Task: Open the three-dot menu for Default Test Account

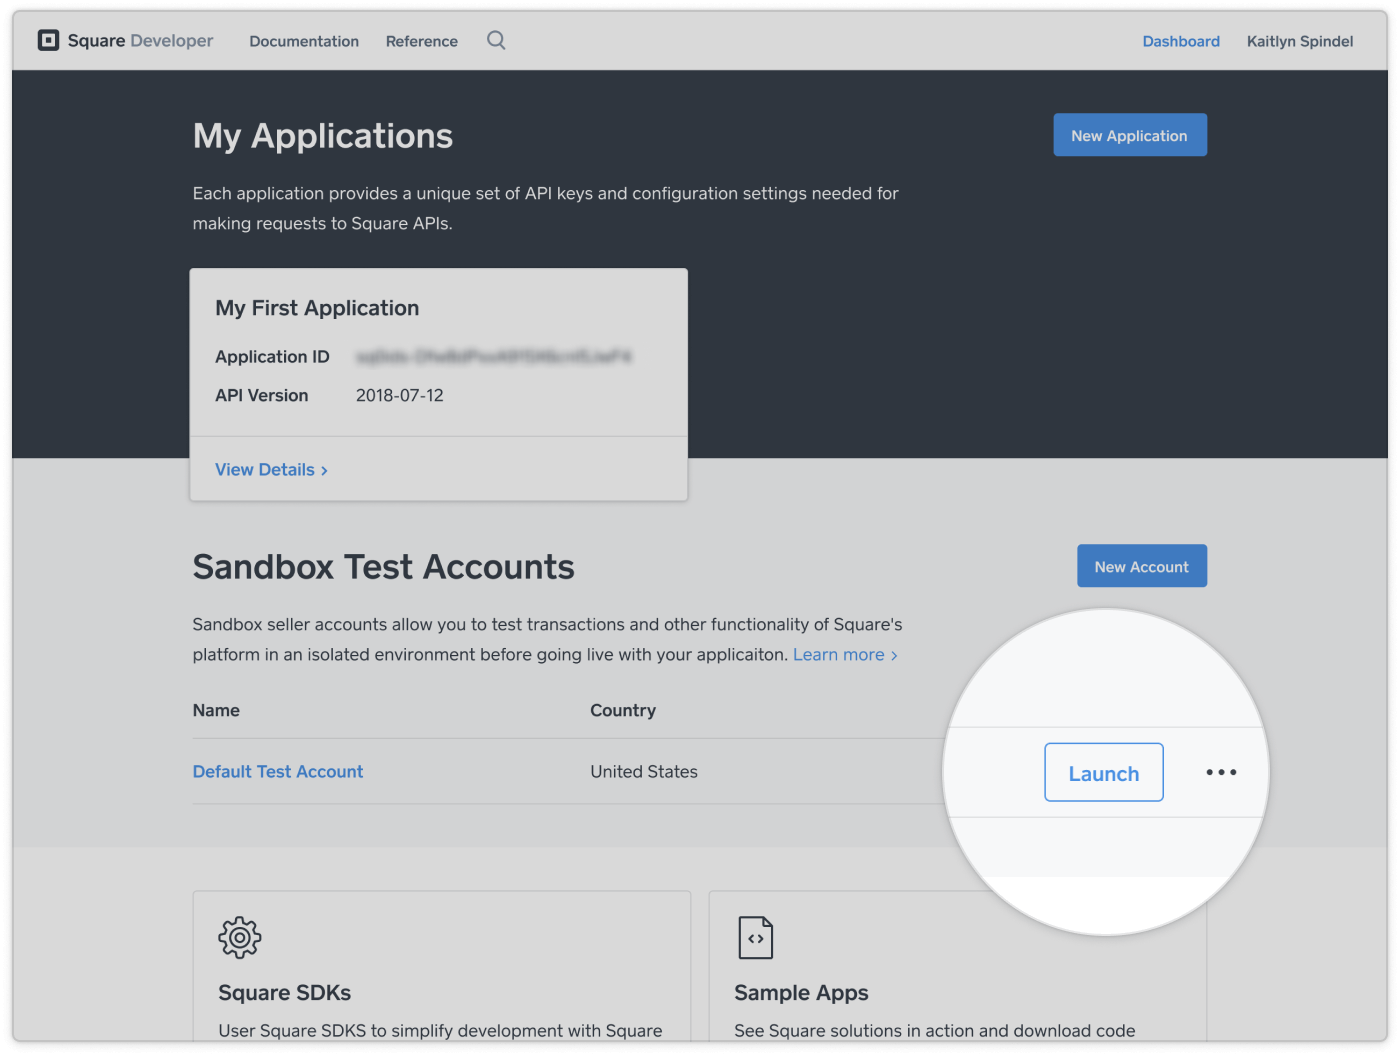Action: pyautogui.click(x=1221, y=772)
